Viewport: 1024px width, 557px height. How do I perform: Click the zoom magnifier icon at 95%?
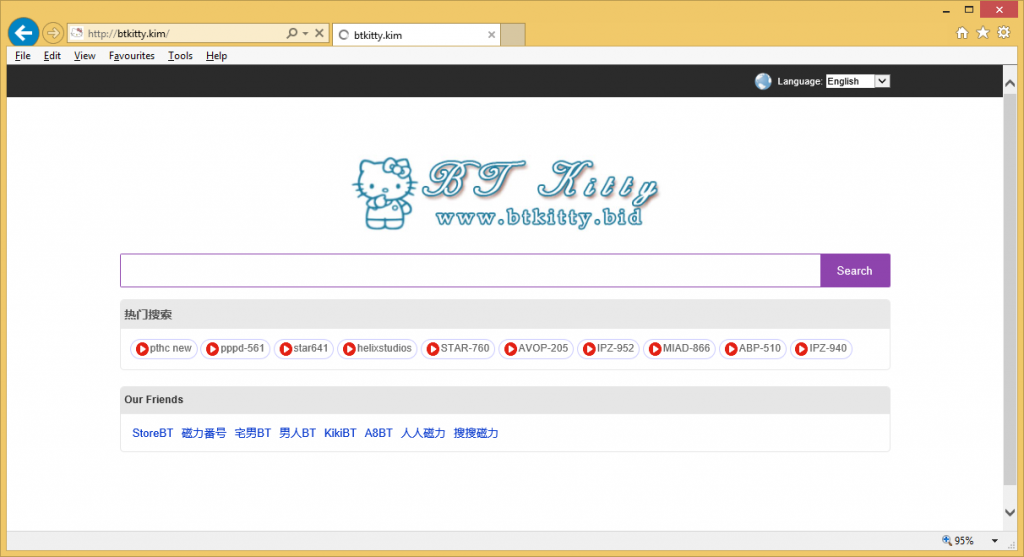pyautogui.click(x=947, y=540)
